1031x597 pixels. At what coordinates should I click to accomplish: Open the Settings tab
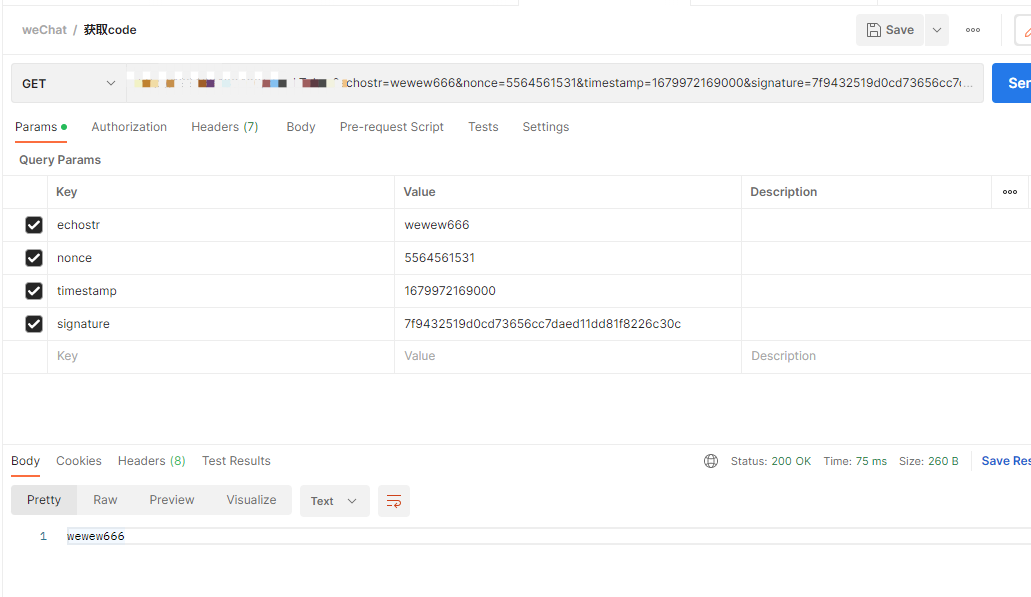(x=546, y=127)
